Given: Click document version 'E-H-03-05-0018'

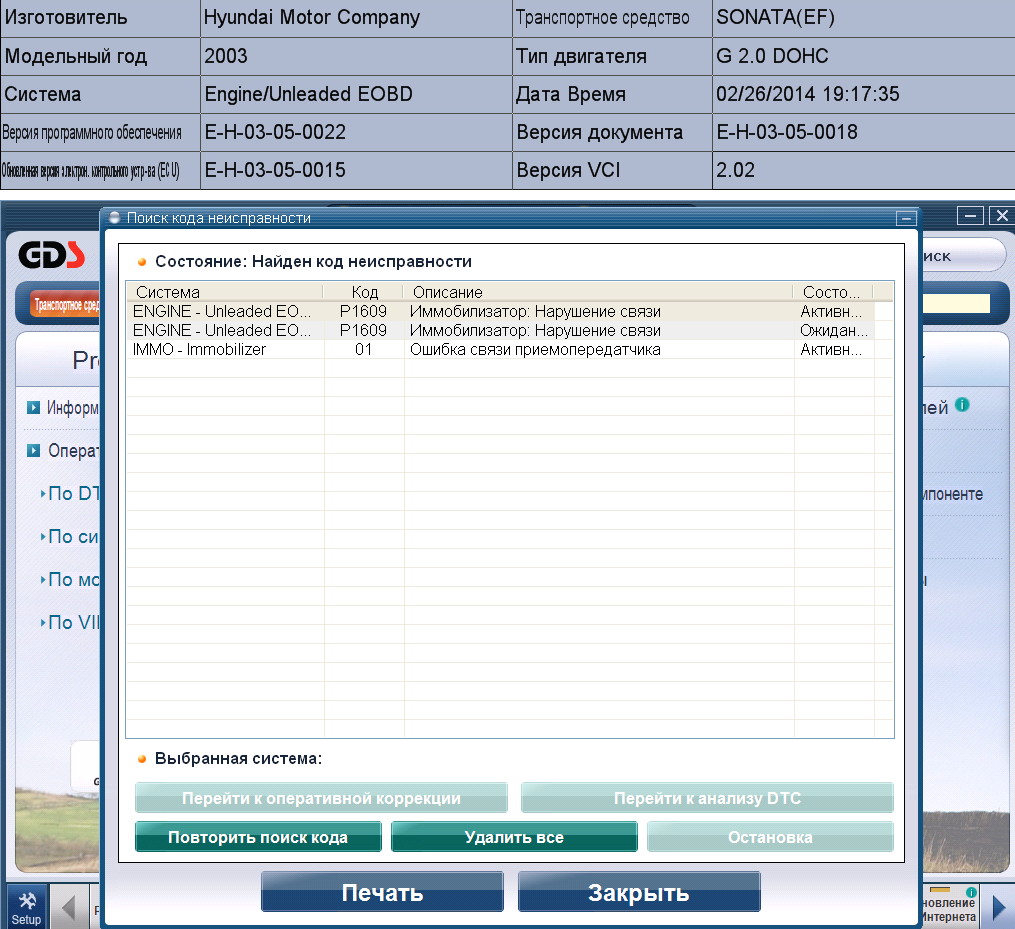Looking at the screenshot, I should (863, 133).
